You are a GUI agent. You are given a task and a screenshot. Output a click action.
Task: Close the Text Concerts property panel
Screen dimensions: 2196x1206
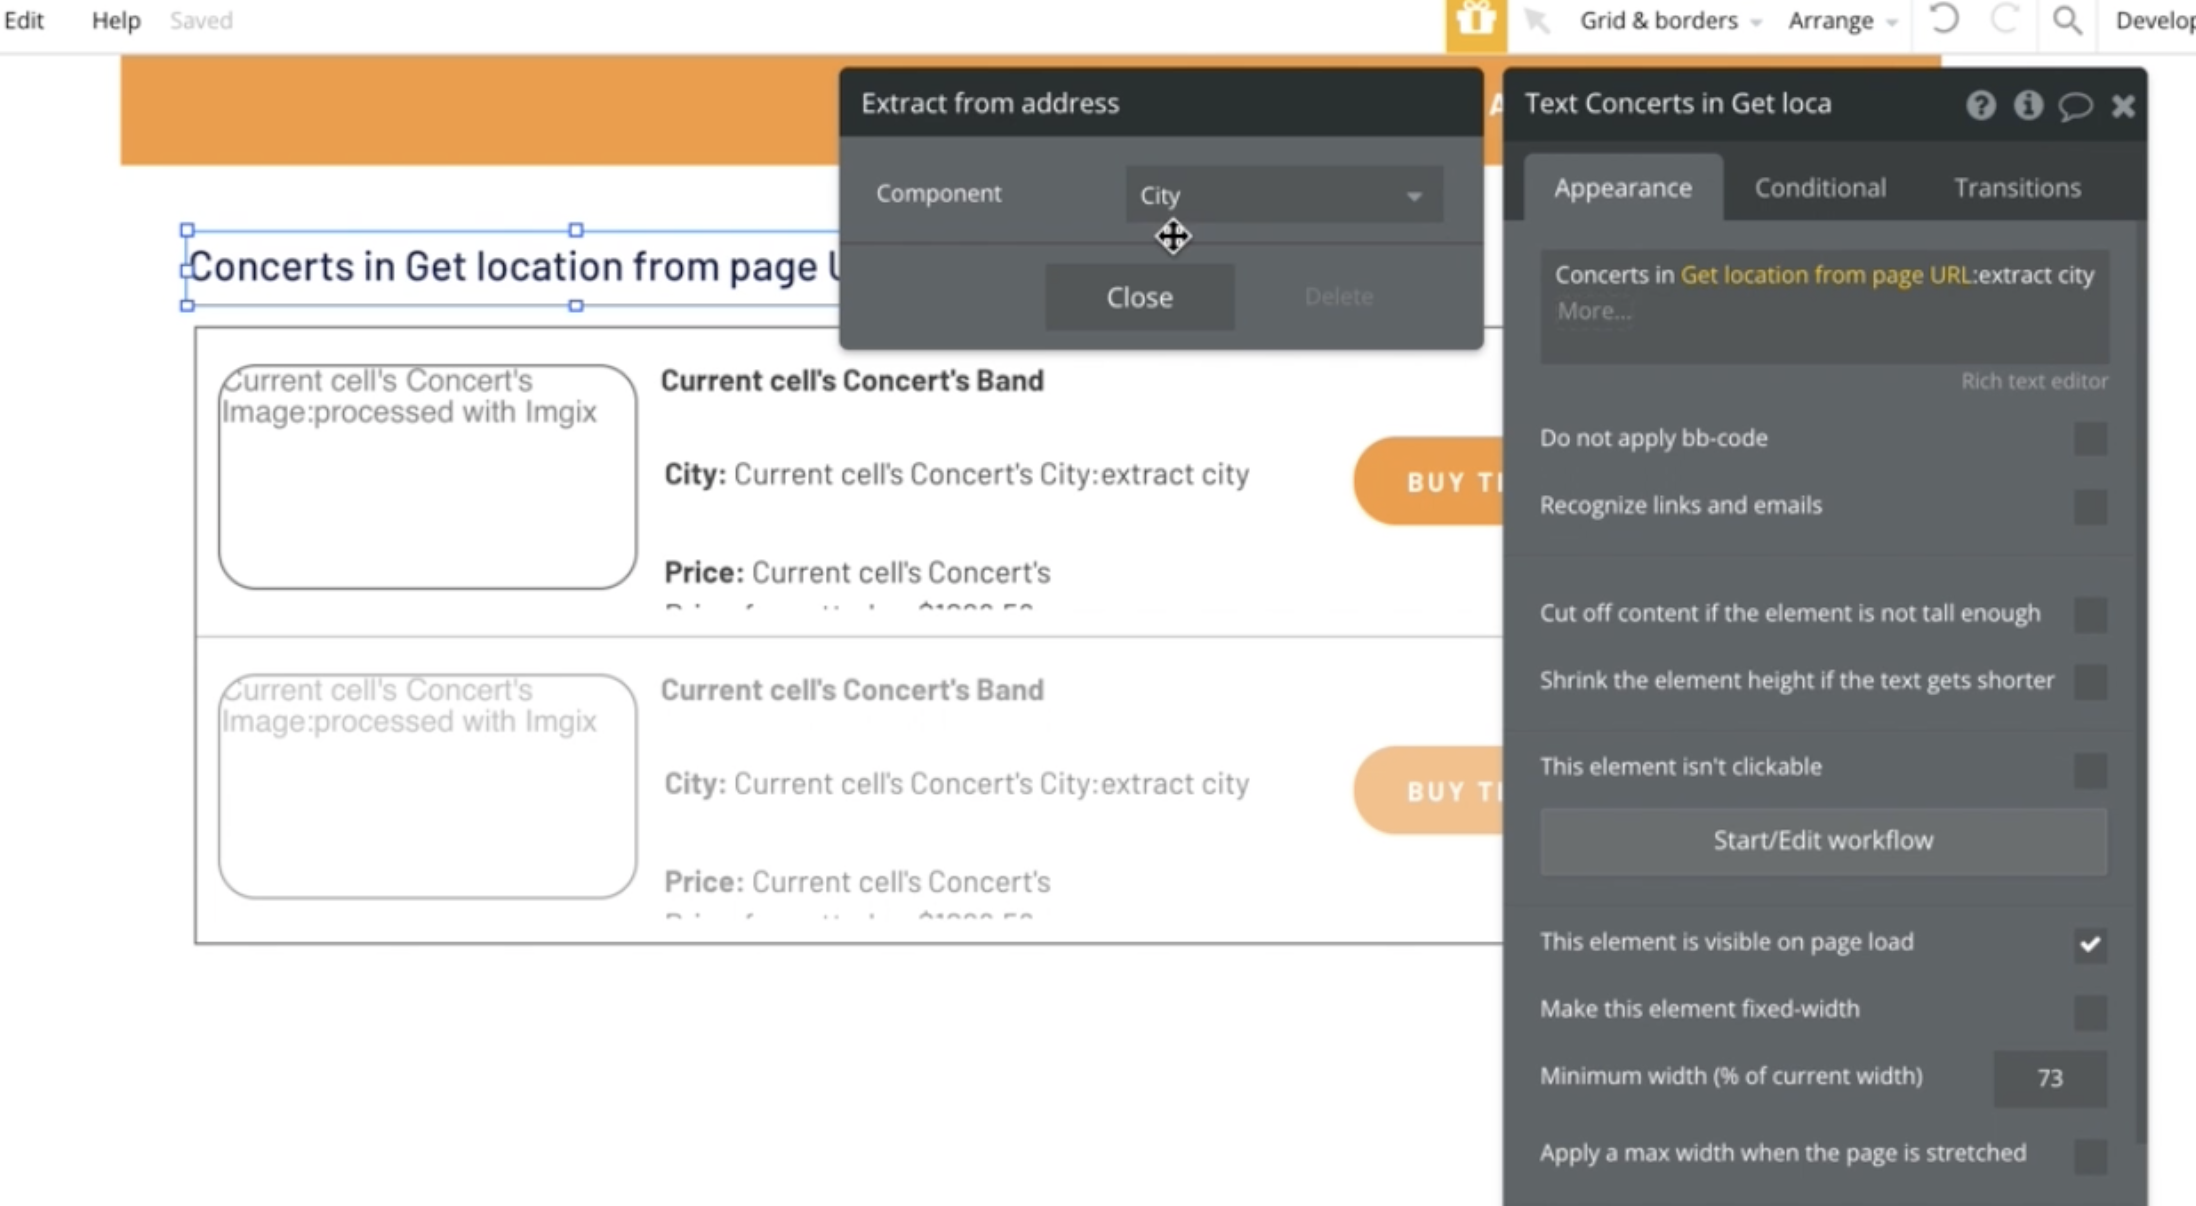[2123, 106]
